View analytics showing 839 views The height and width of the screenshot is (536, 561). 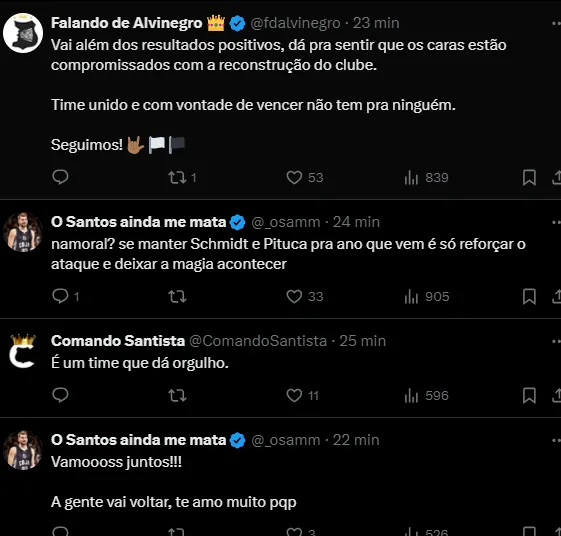click(426, 177)
